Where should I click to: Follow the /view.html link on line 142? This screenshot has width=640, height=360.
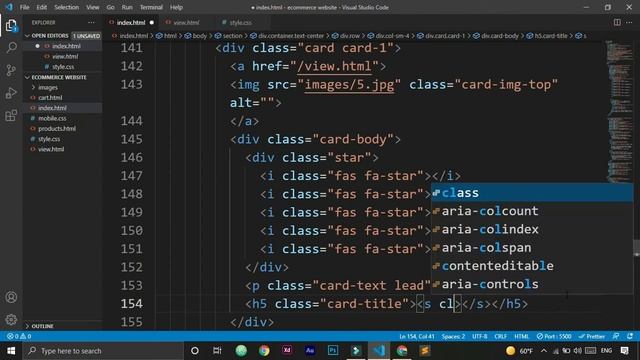pyautogui.click(x=335, y=66)
